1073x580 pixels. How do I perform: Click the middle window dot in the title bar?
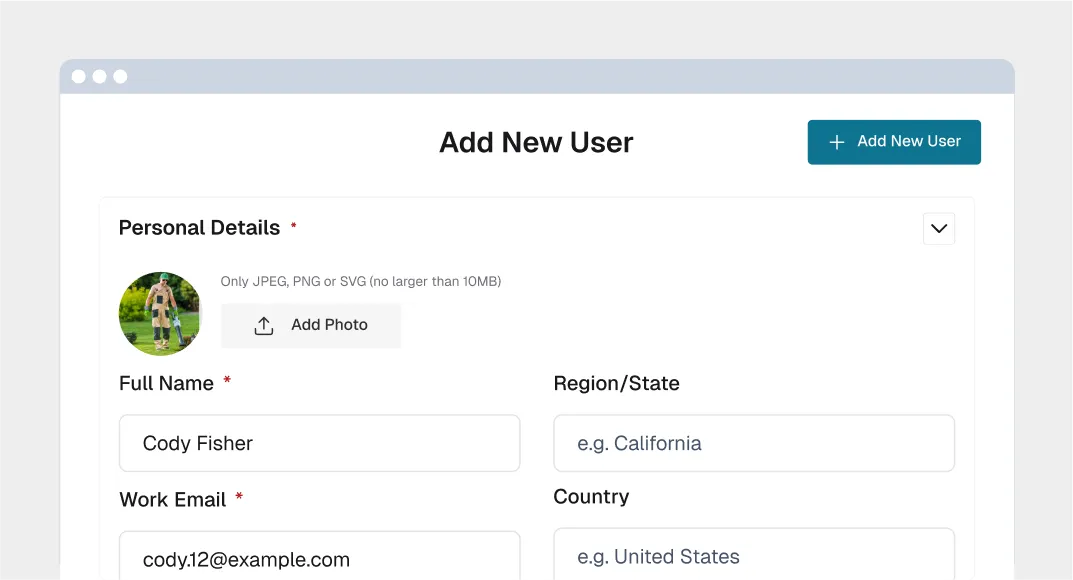tap(99, 77)
